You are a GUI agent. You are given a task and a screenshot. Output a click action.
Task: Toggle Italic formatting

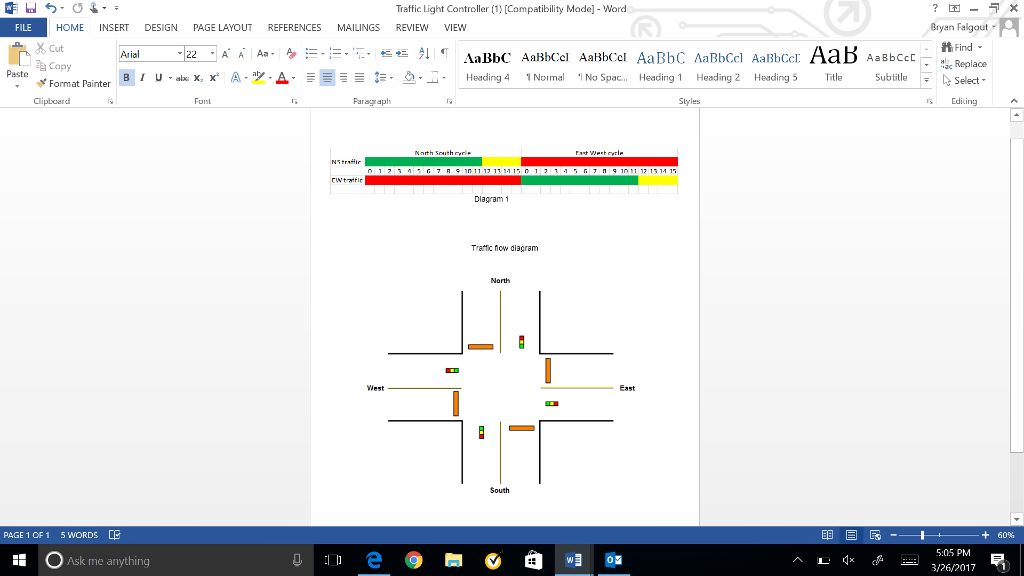(x=142, y=78)
